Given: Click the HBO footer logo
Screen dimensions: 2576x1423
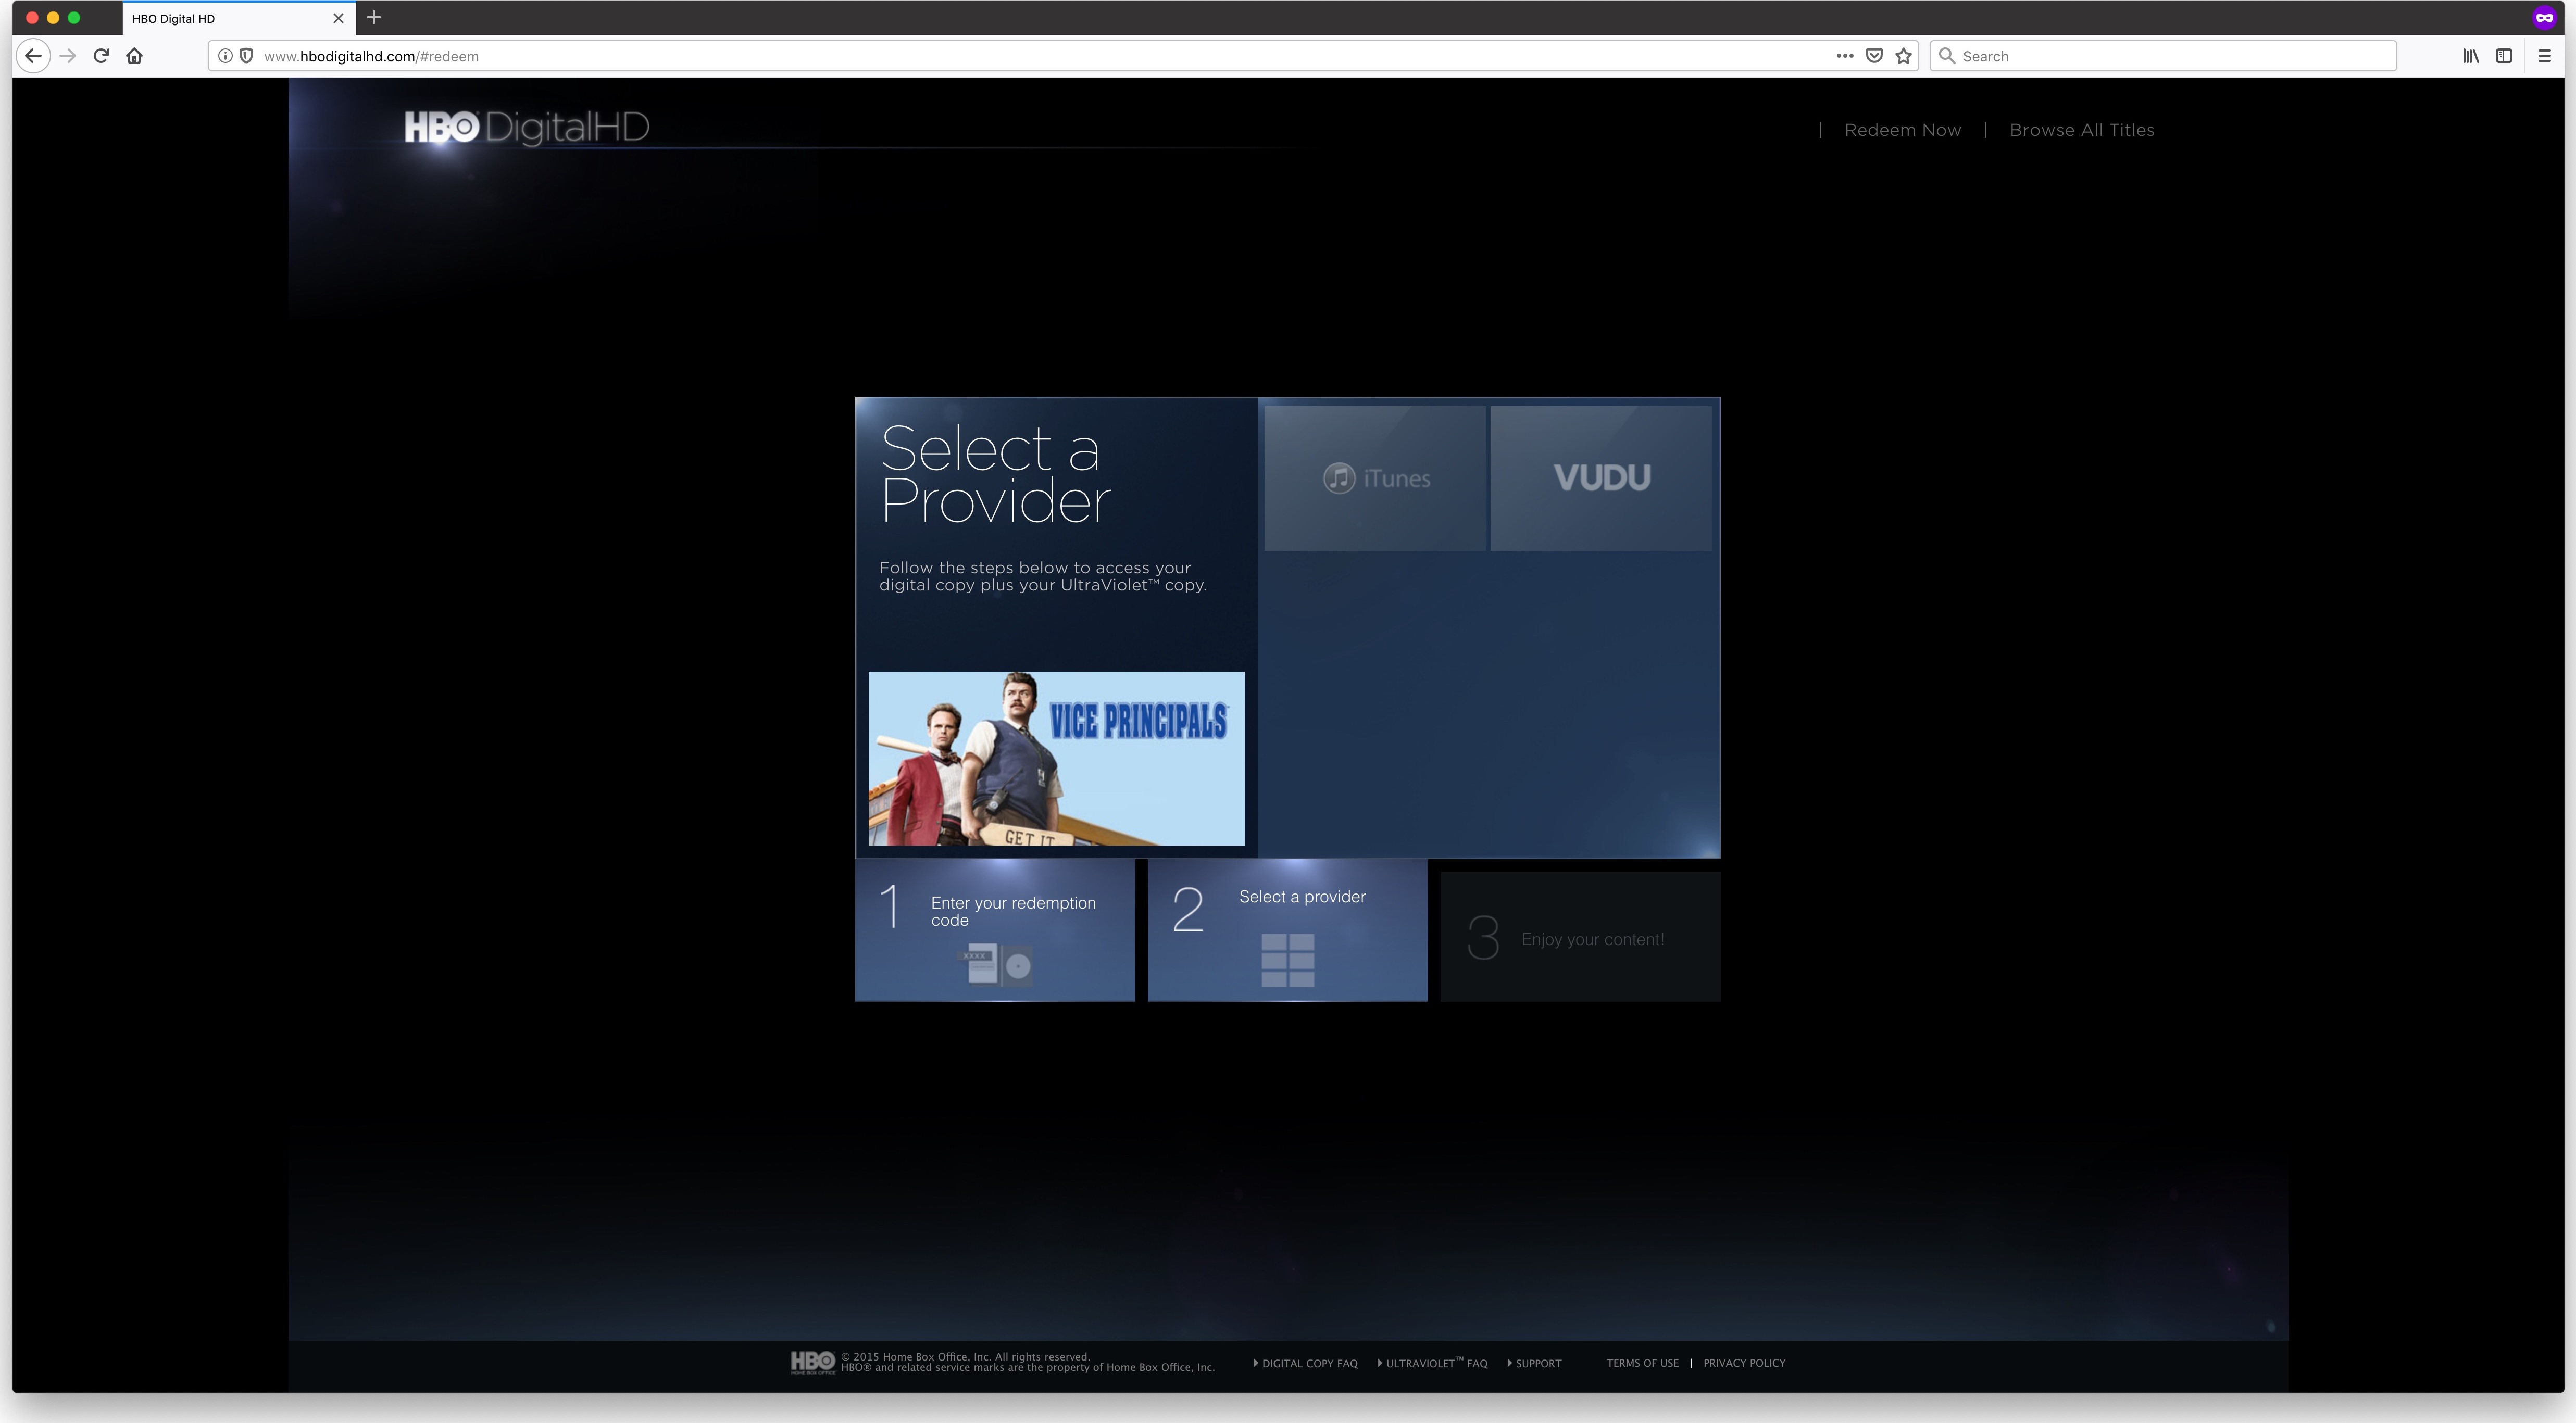Looking at the screenshot, I should point(813,1362).
